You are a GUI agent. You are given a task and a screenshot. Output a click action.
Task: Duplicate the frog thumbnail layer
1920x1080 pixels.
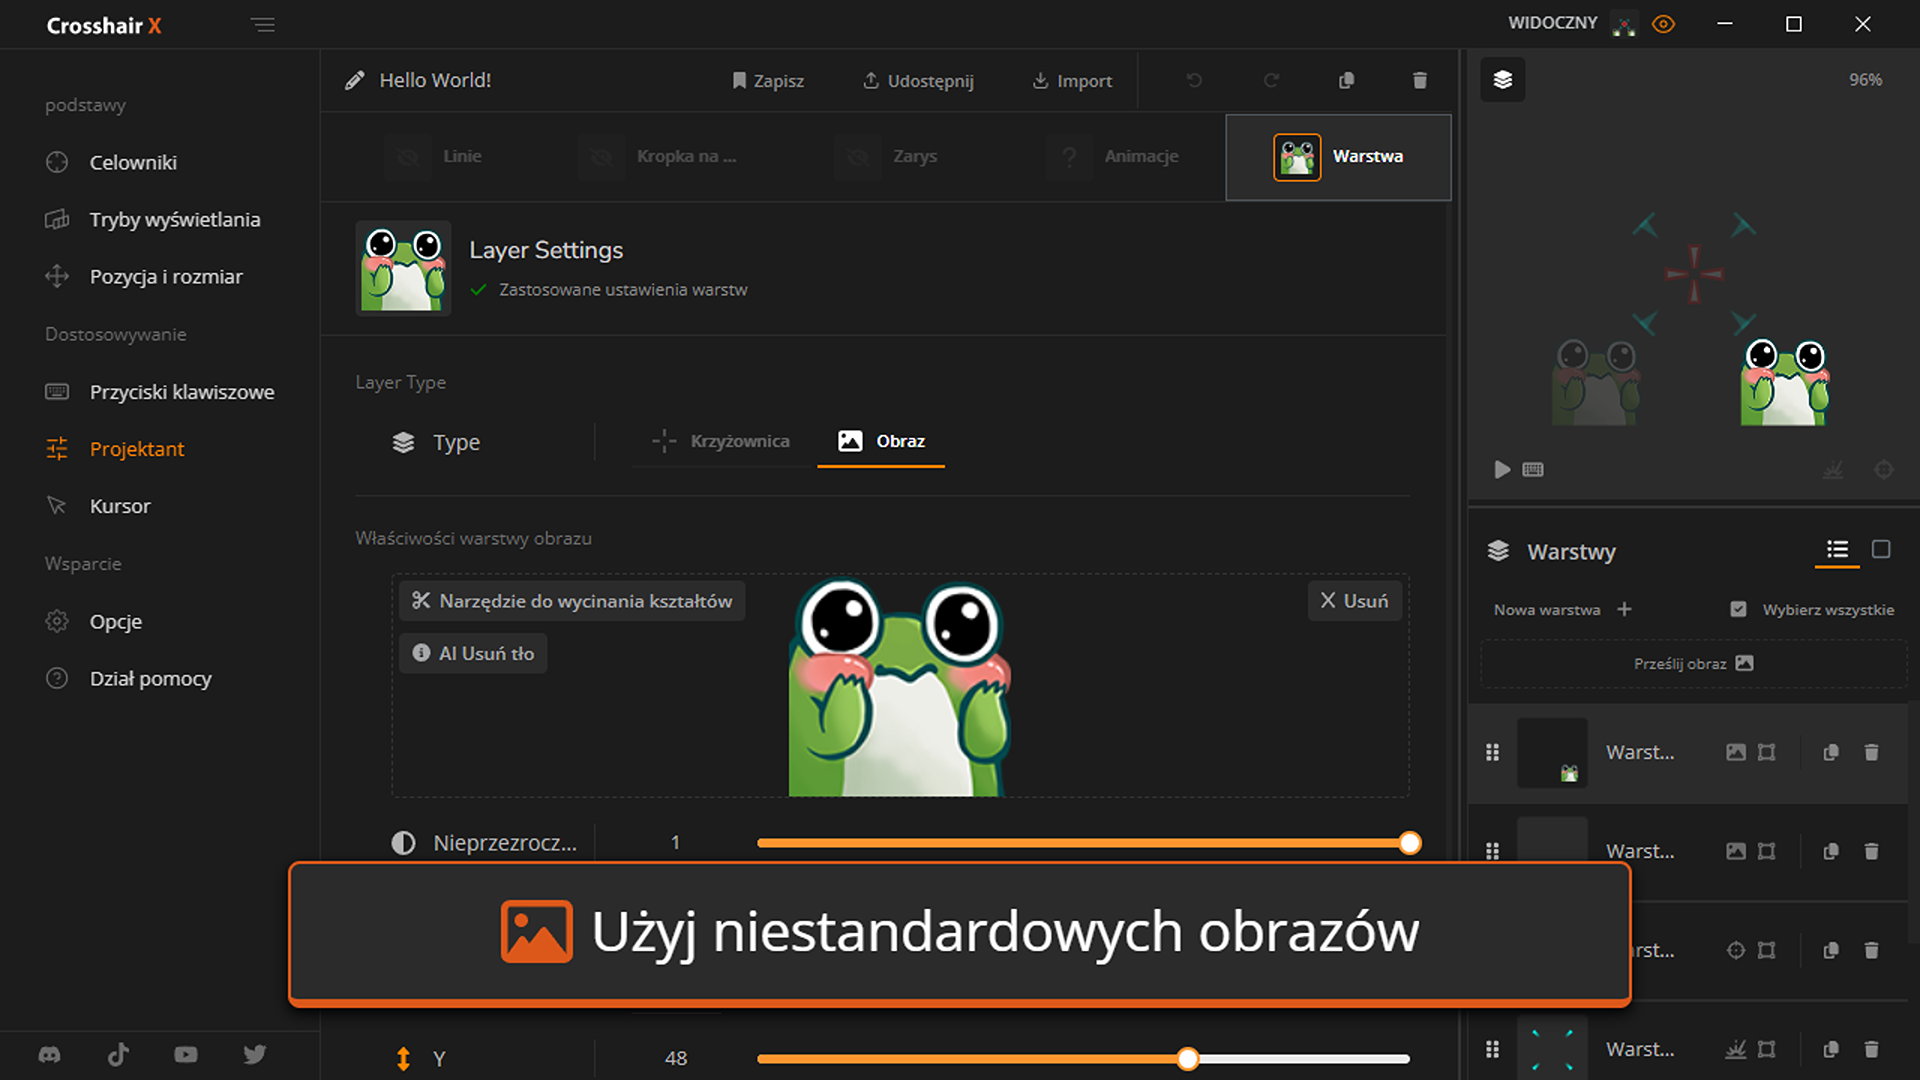point(1831,752)
